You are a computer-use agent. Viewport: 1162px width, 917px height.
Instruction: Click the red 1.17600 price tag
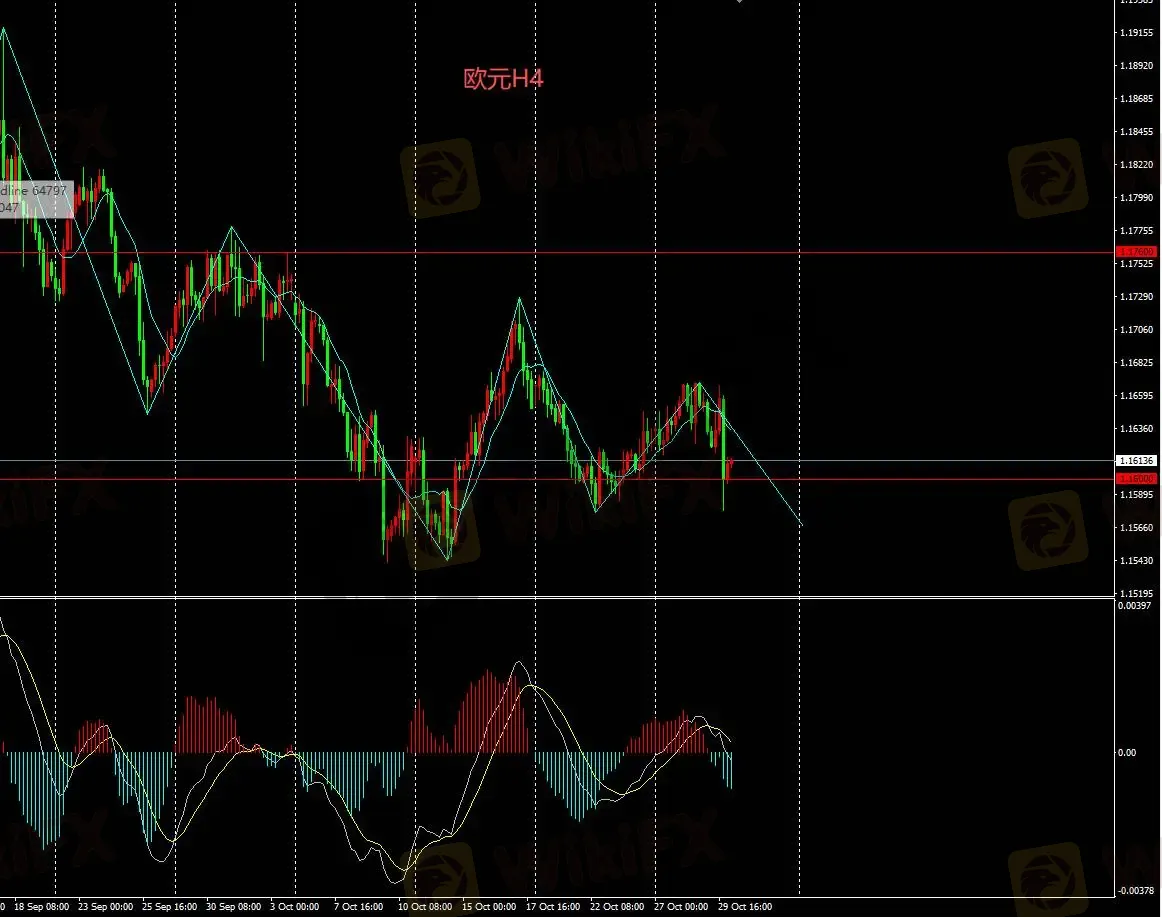pyautogui.click(x=1136, y=252)
